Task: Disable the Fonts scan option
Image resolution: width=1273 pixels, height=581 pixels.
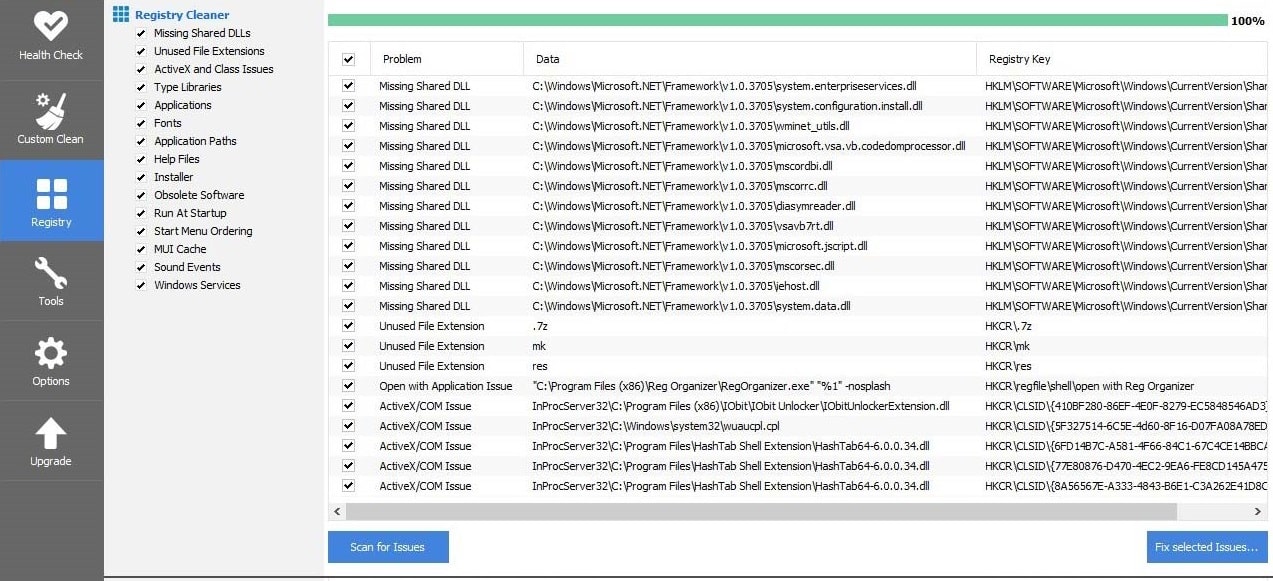Action: tap(143, 123)
